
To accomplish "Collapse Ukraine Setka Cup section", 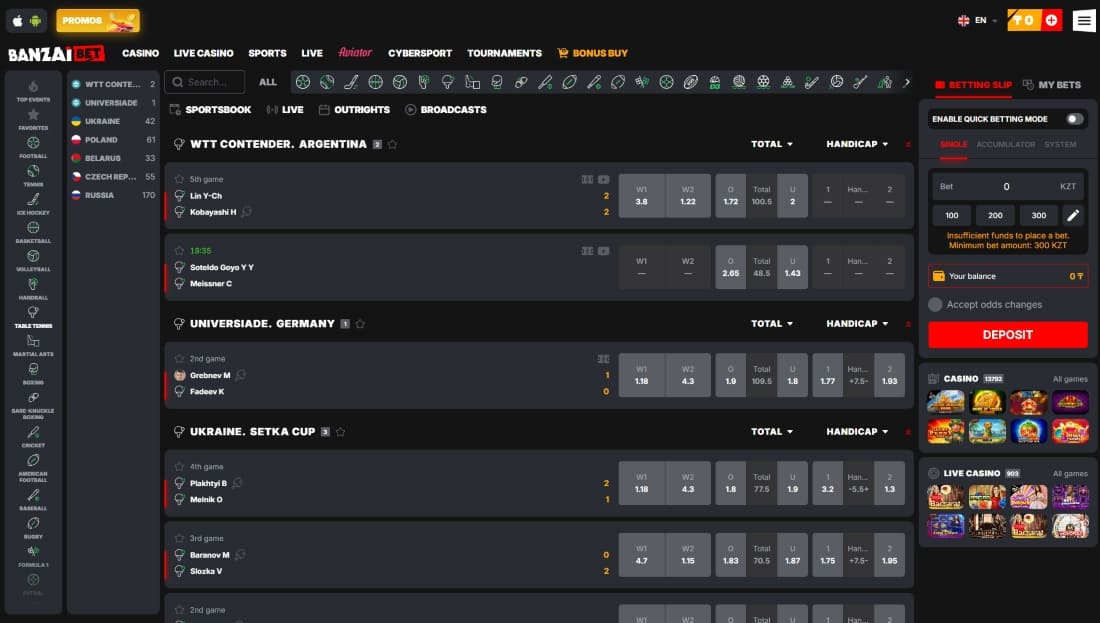I will 908,432.
